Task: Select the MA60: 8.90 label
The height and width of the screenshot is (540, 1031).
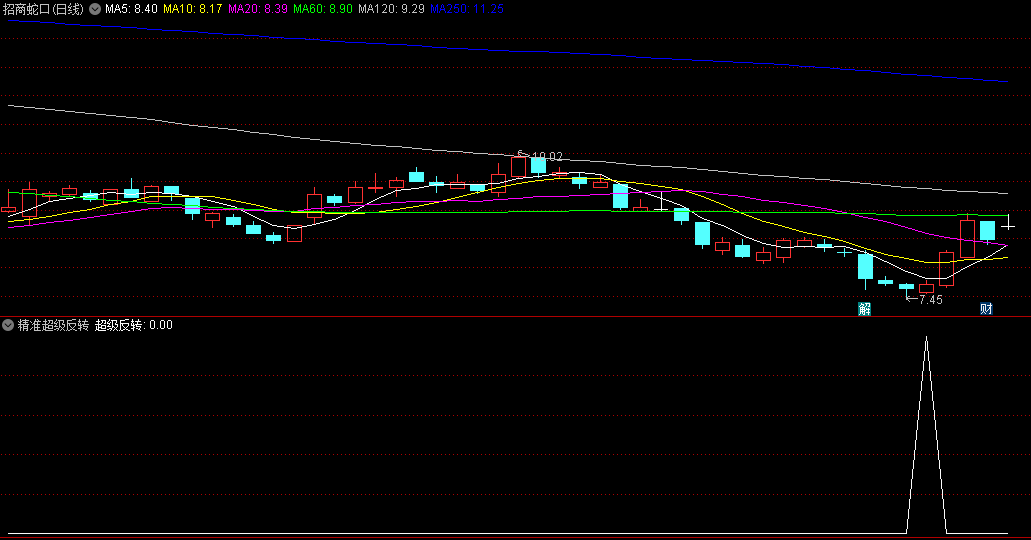Action: pyautogui.click(x=323, y=9)
